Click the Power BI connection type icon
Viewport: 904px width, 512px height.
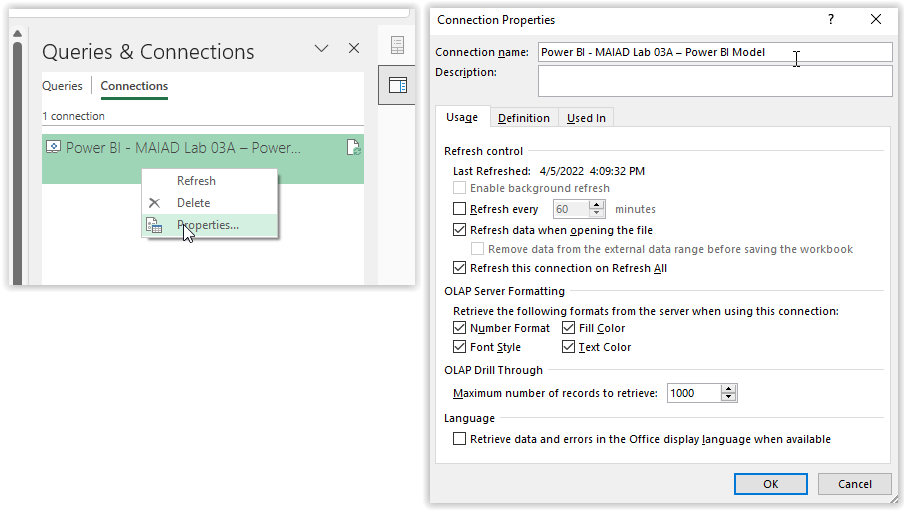coord(53,147)
